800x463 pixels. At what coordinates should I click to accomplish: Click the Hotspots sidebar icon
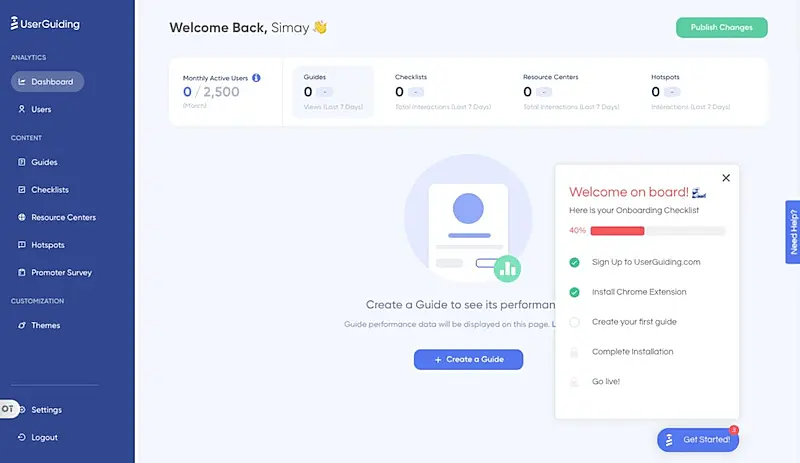click(22, 245)
